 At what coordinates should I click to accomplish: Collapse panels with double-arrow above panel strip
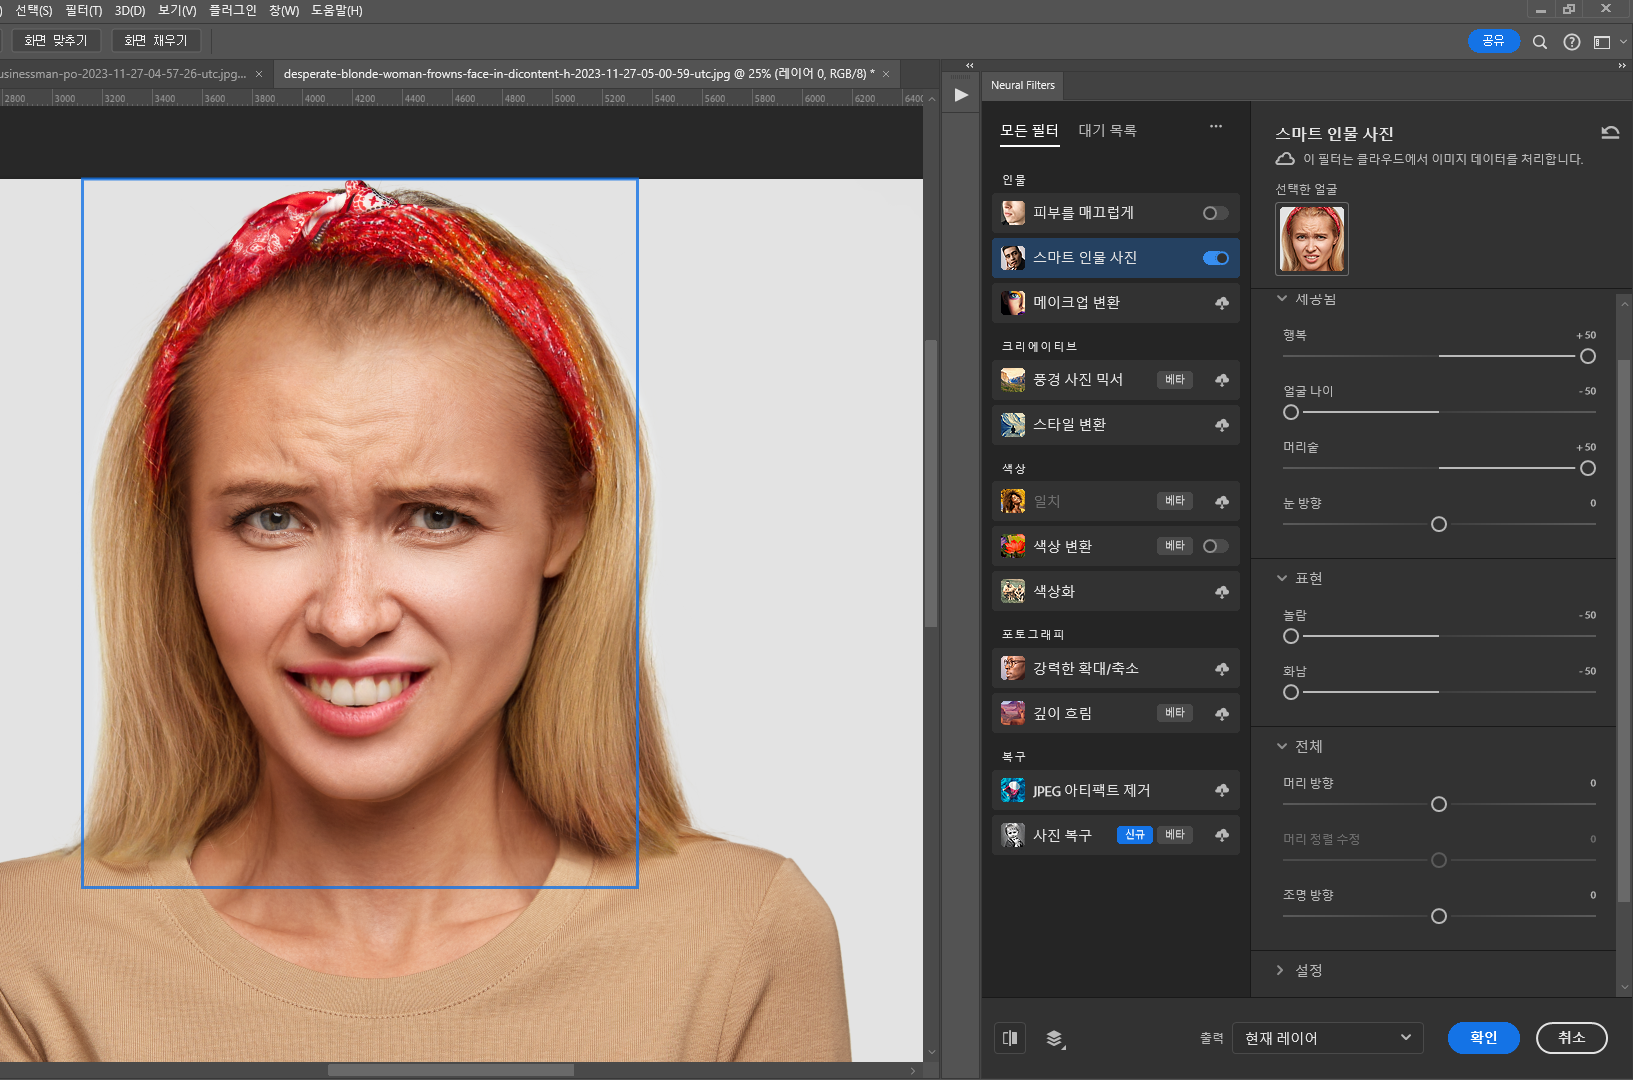969,65
